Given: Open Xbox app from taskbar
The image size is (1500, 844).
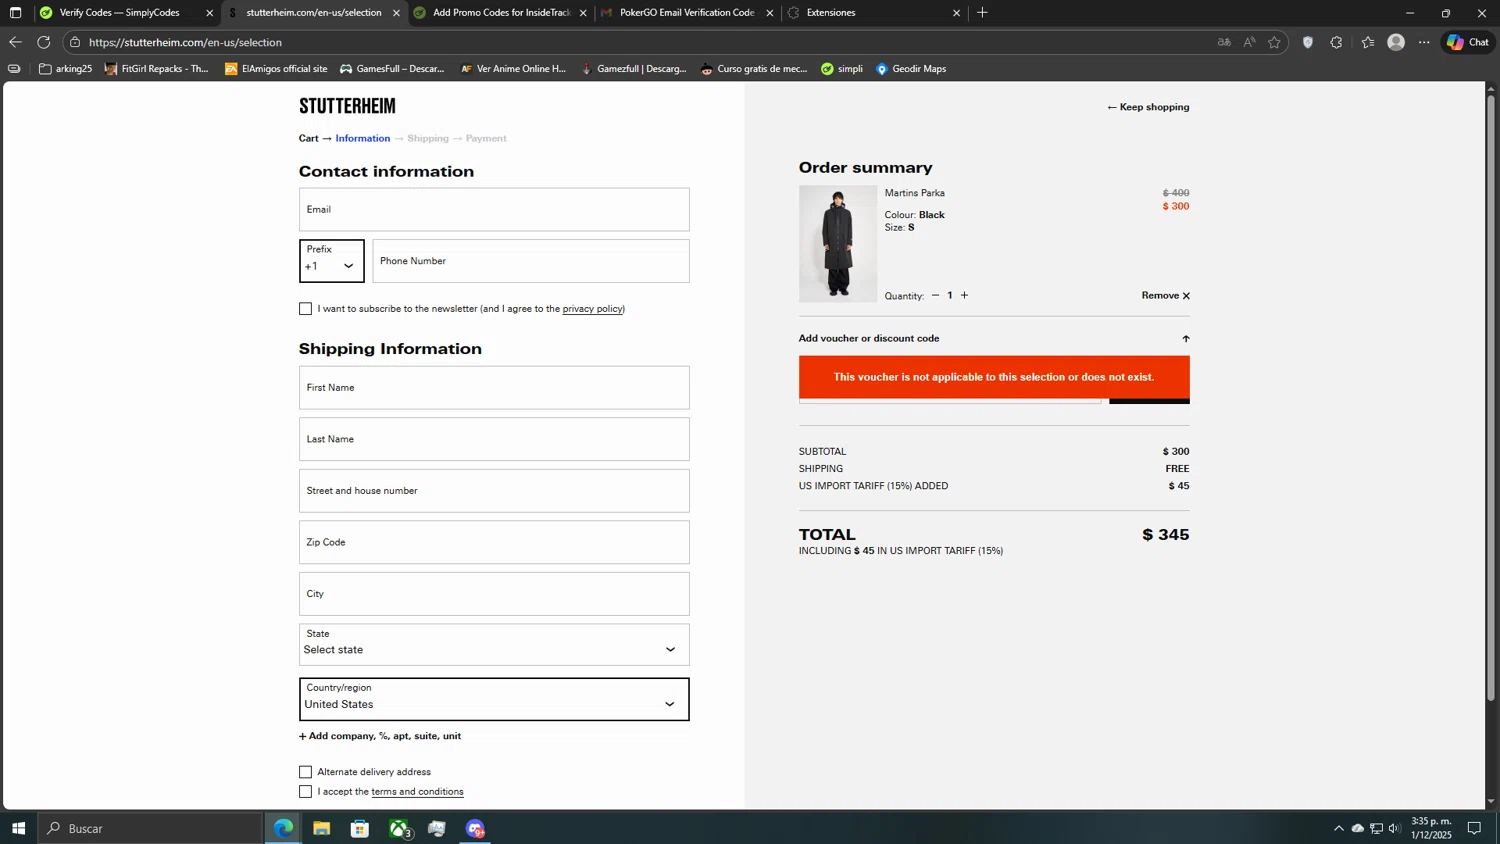Looking at the screenshot, I should pyautogui.click(x=400, y=828).
